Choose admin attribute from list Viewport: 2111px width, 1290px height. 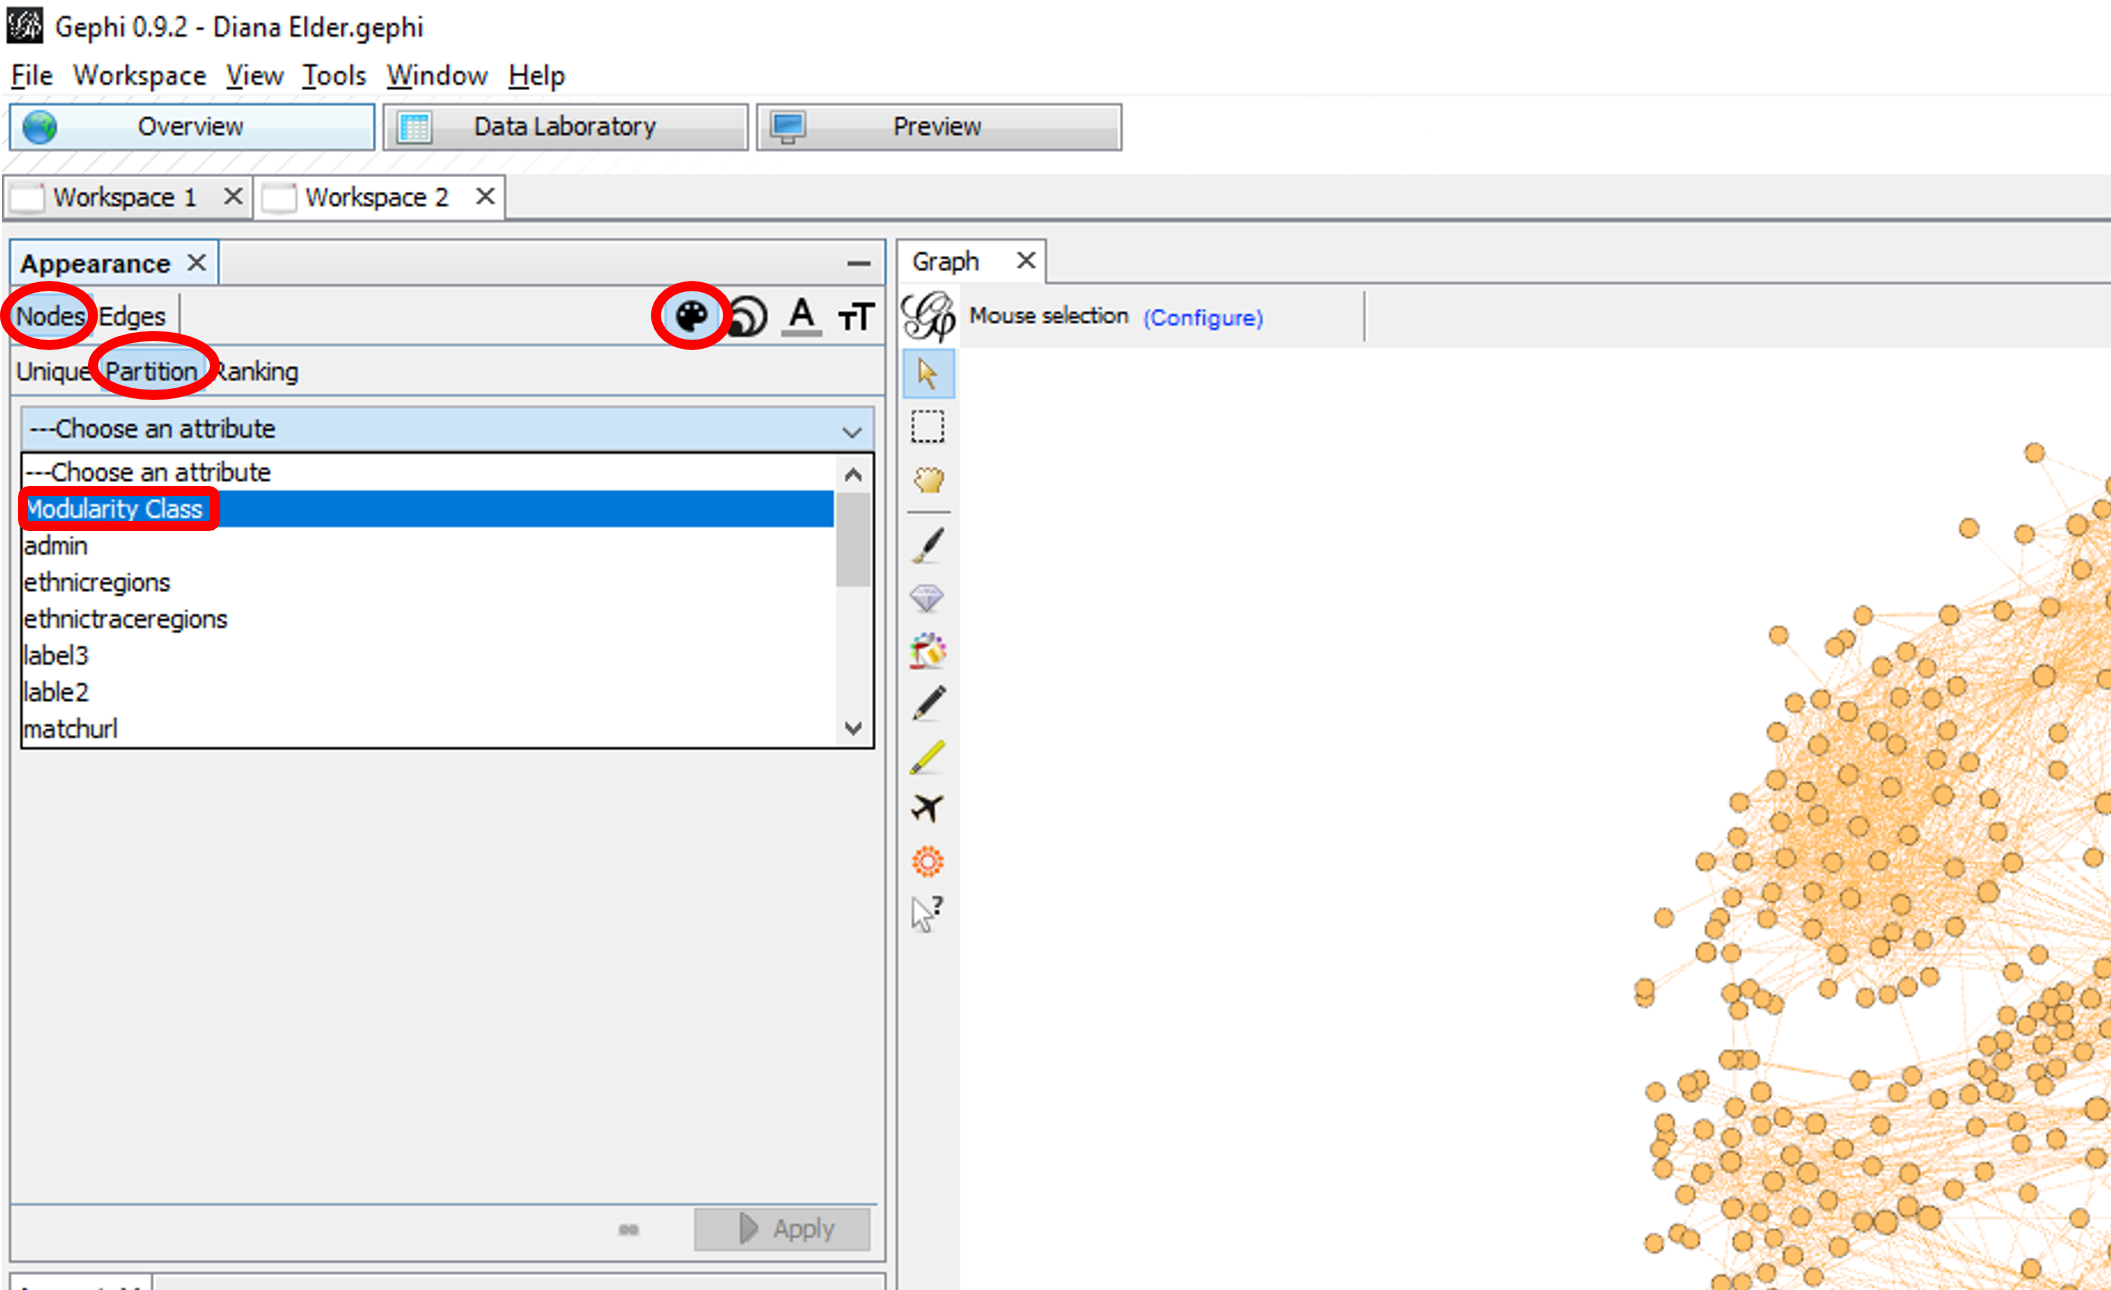coord(428,546)
